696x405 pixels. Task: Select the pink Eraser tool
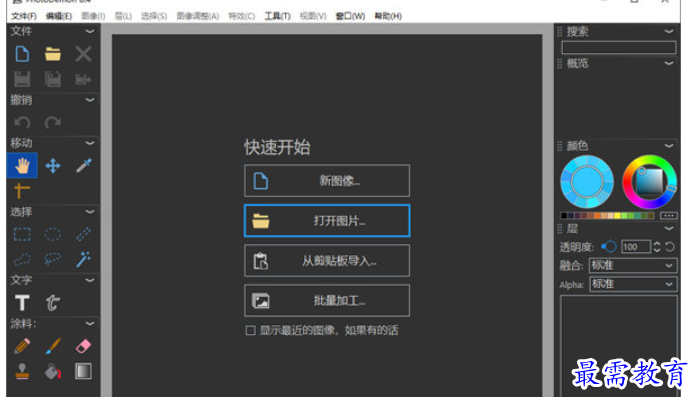(x=83, y=346)
